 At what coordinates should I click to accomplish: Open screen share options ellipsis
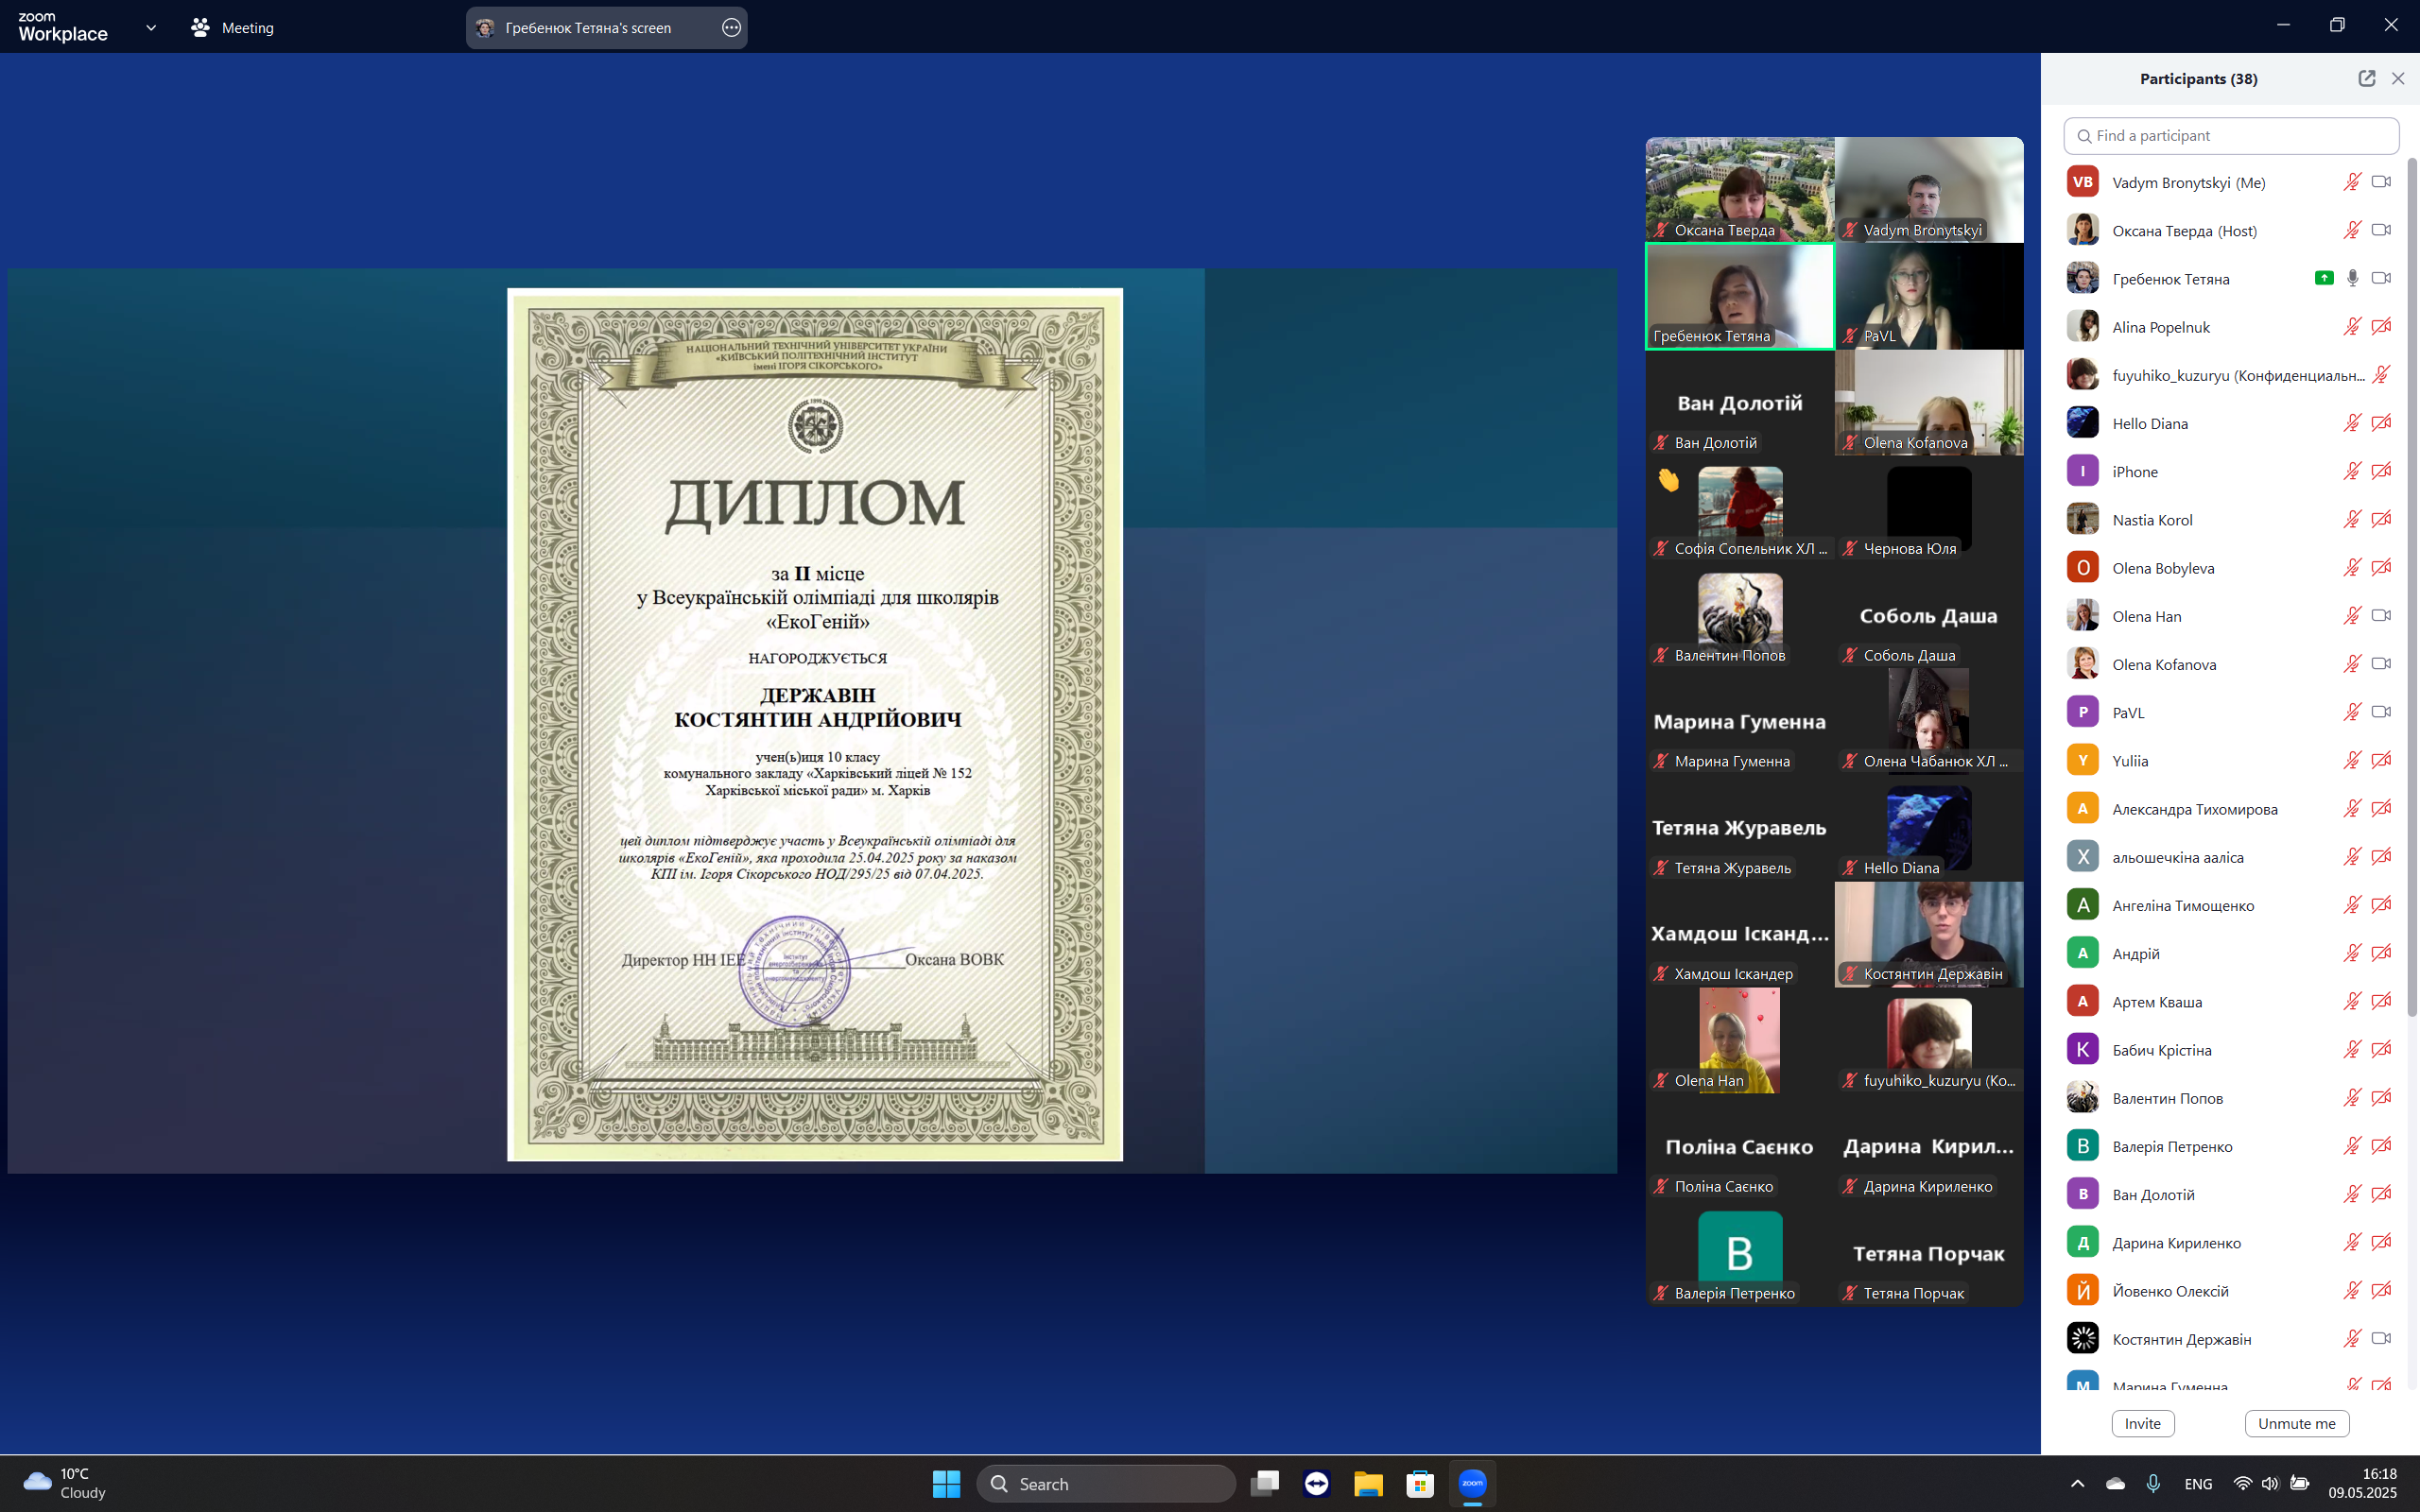(x=731, y=28)
